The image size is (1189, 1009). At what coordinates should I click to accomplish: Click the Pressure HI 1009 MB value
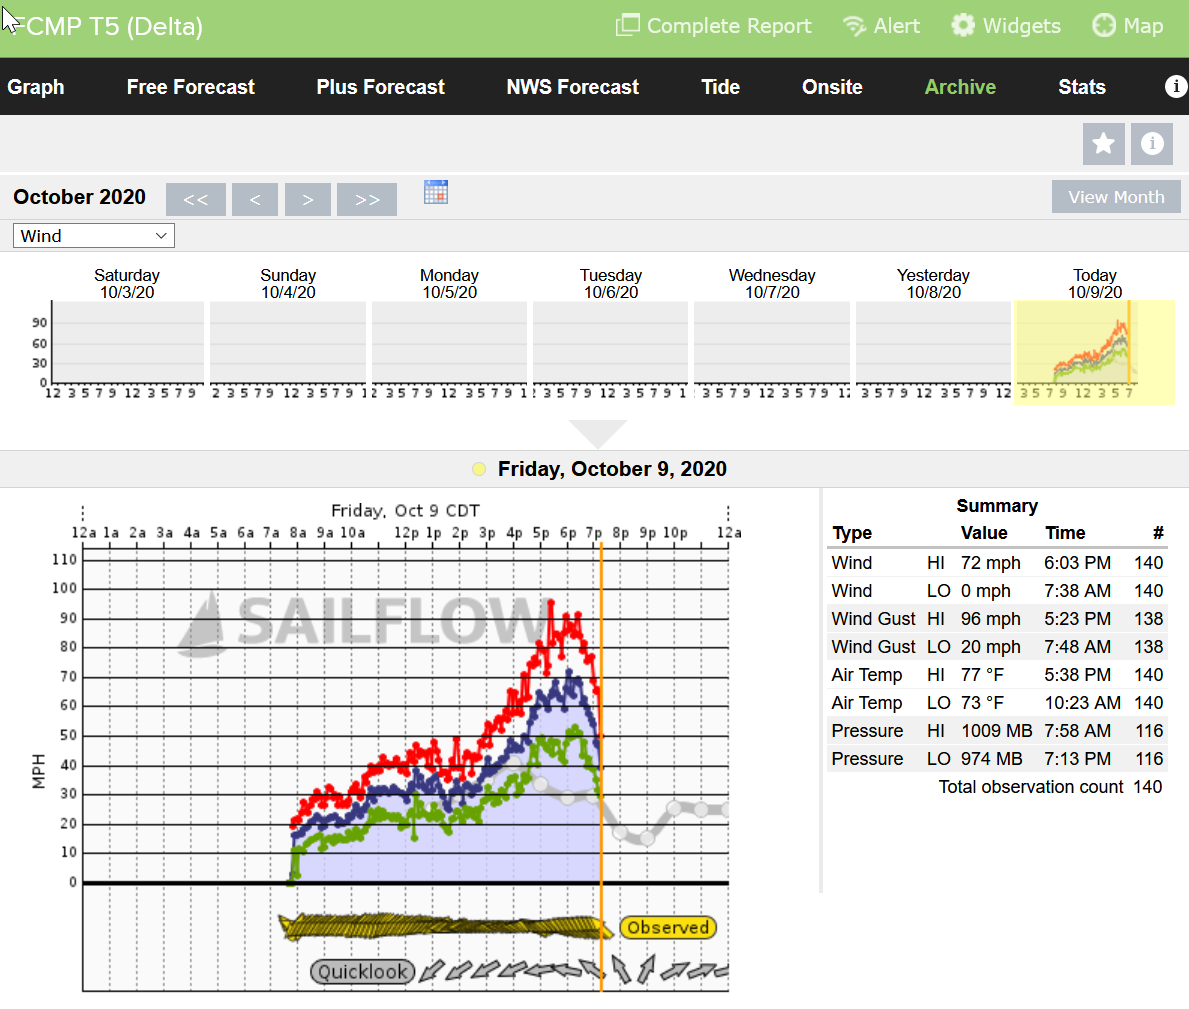coord(996,732)
